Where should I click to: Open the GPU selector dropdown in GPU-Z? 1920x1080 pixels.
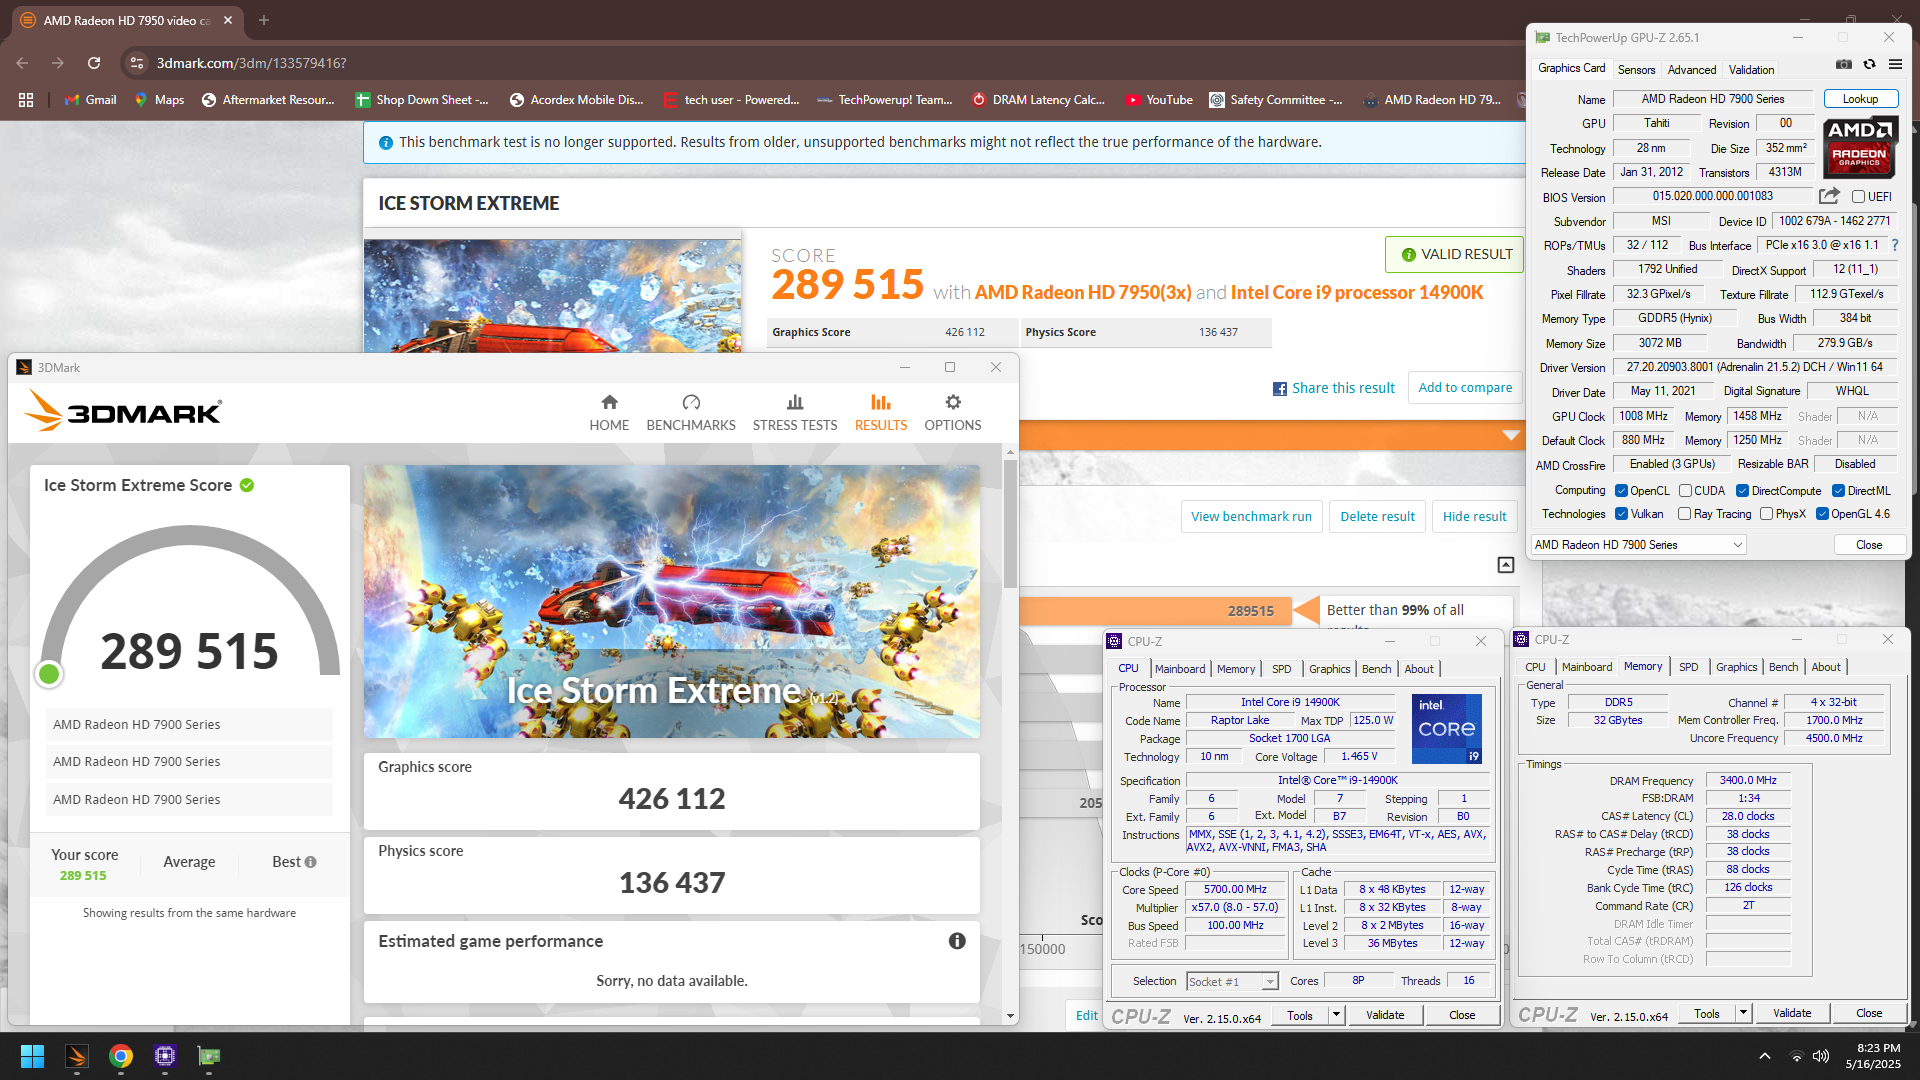(1638, 545)
